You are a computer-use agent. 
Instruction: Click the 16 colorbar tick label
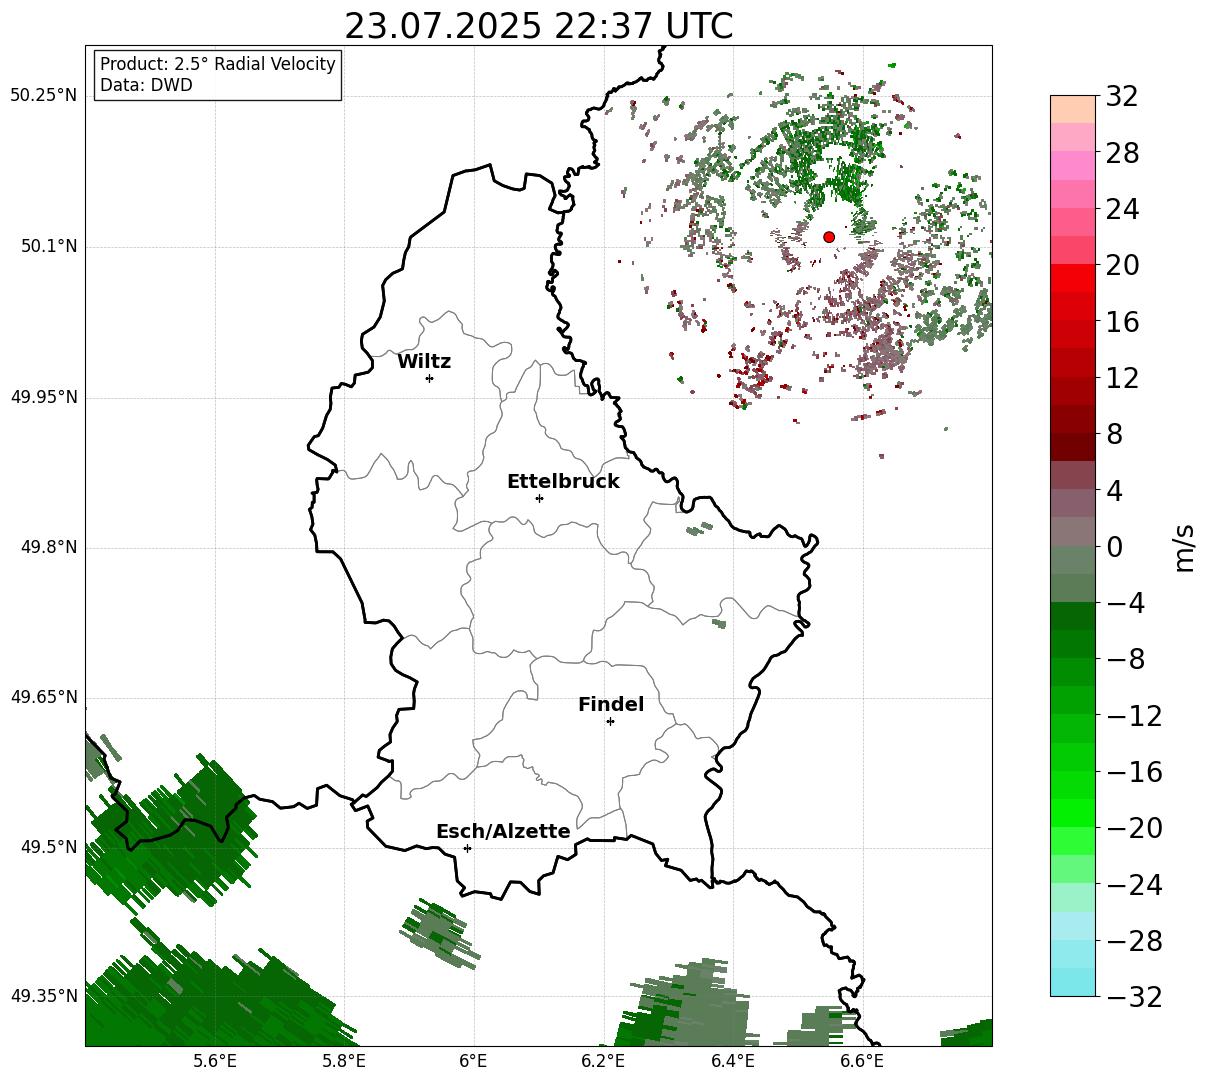(x=1122, y=322)
